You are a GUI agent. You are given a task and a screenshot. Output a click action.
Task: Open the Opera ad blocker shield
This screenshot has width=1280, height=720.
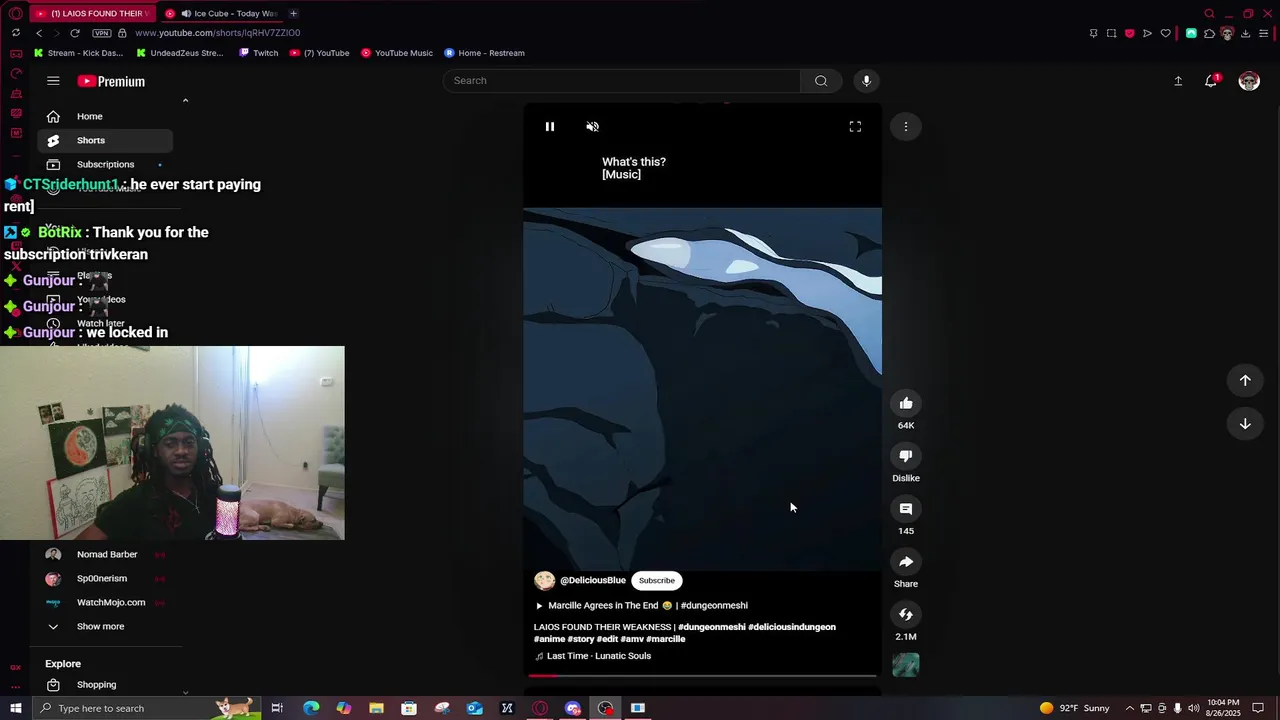(x=1129, y=33)
